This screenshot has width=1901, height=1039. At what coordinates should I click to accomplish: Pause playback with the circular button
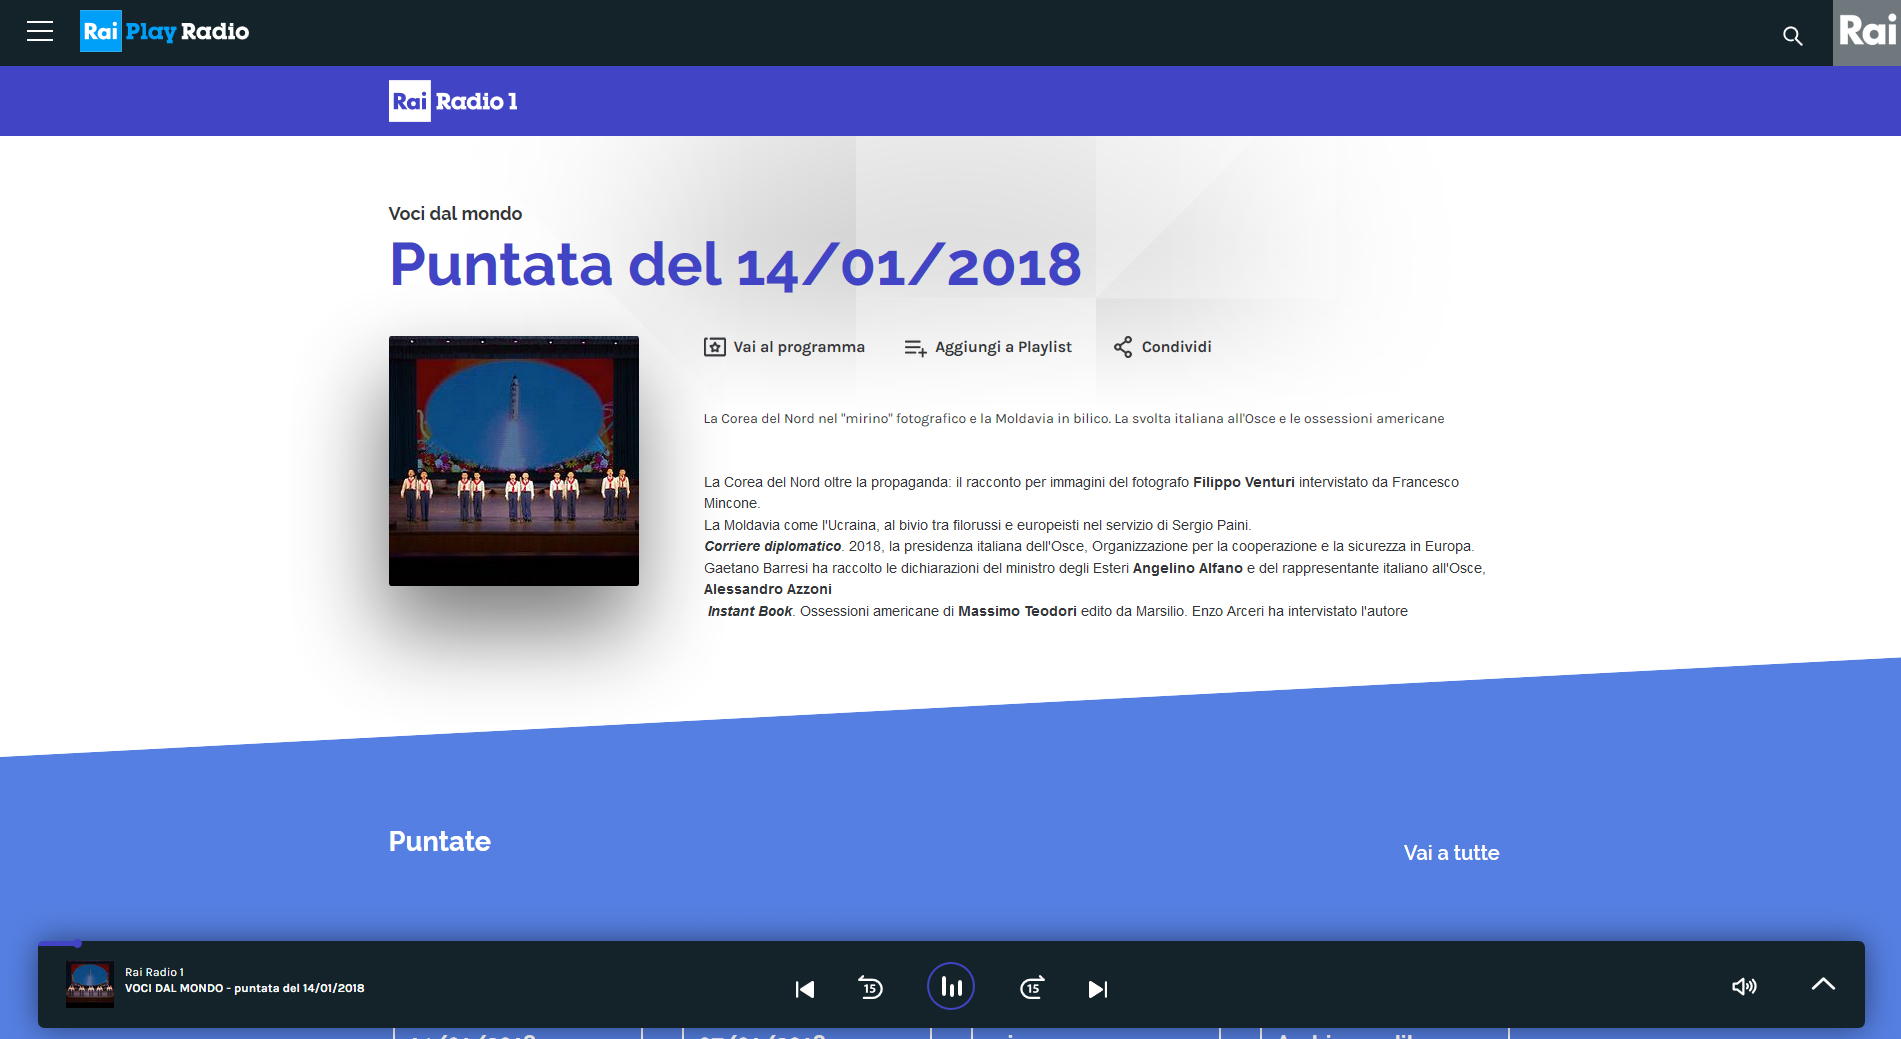(951, 987)
